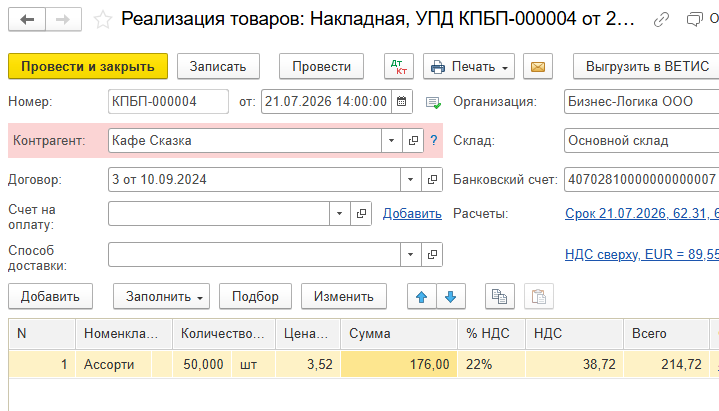Click the Сумма column header
The height and width of the screenshot is (411, 719).
[399, 333]
